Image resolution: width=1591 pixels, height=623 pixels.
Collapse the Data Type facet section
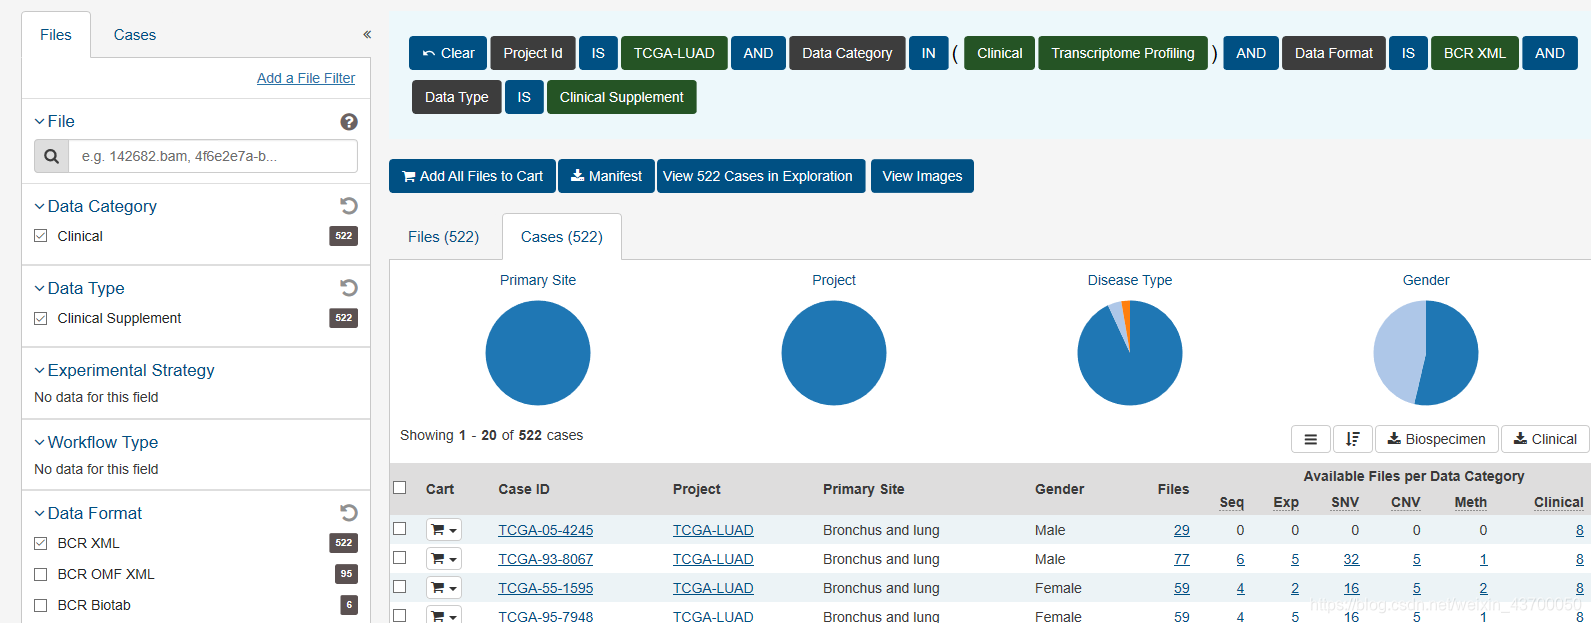click(79, 288)
